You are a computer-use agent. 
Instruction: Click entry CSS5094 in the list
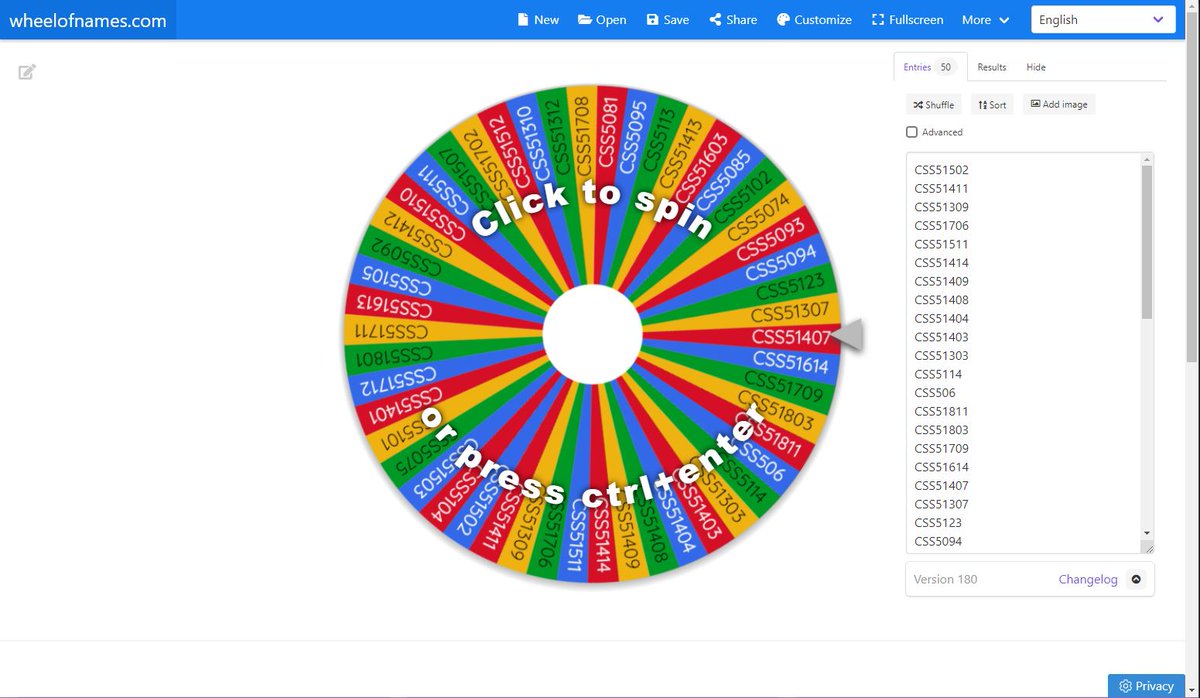point(938,541)
